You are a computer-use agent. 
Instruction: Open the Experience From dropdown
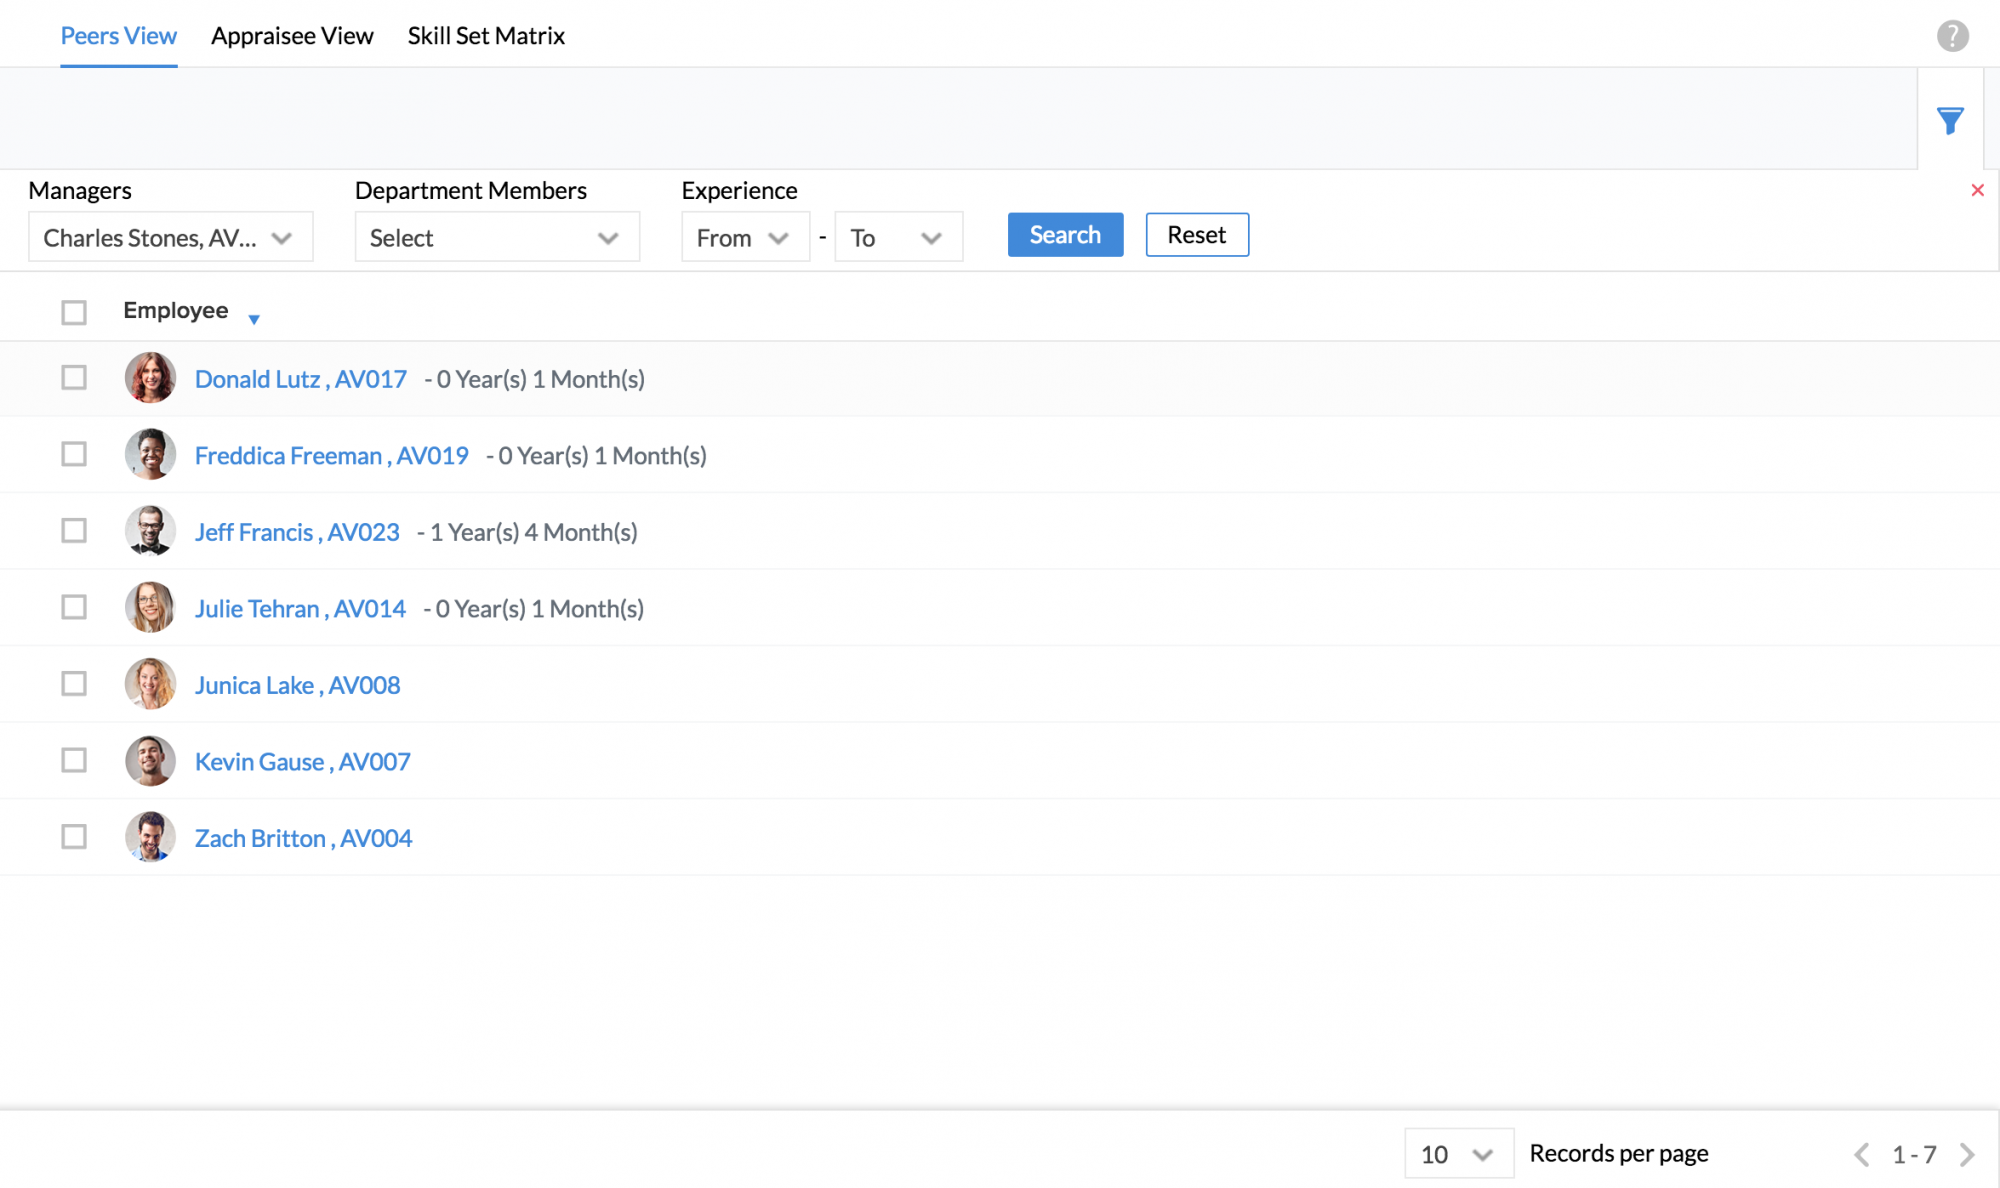click(744, 237)
